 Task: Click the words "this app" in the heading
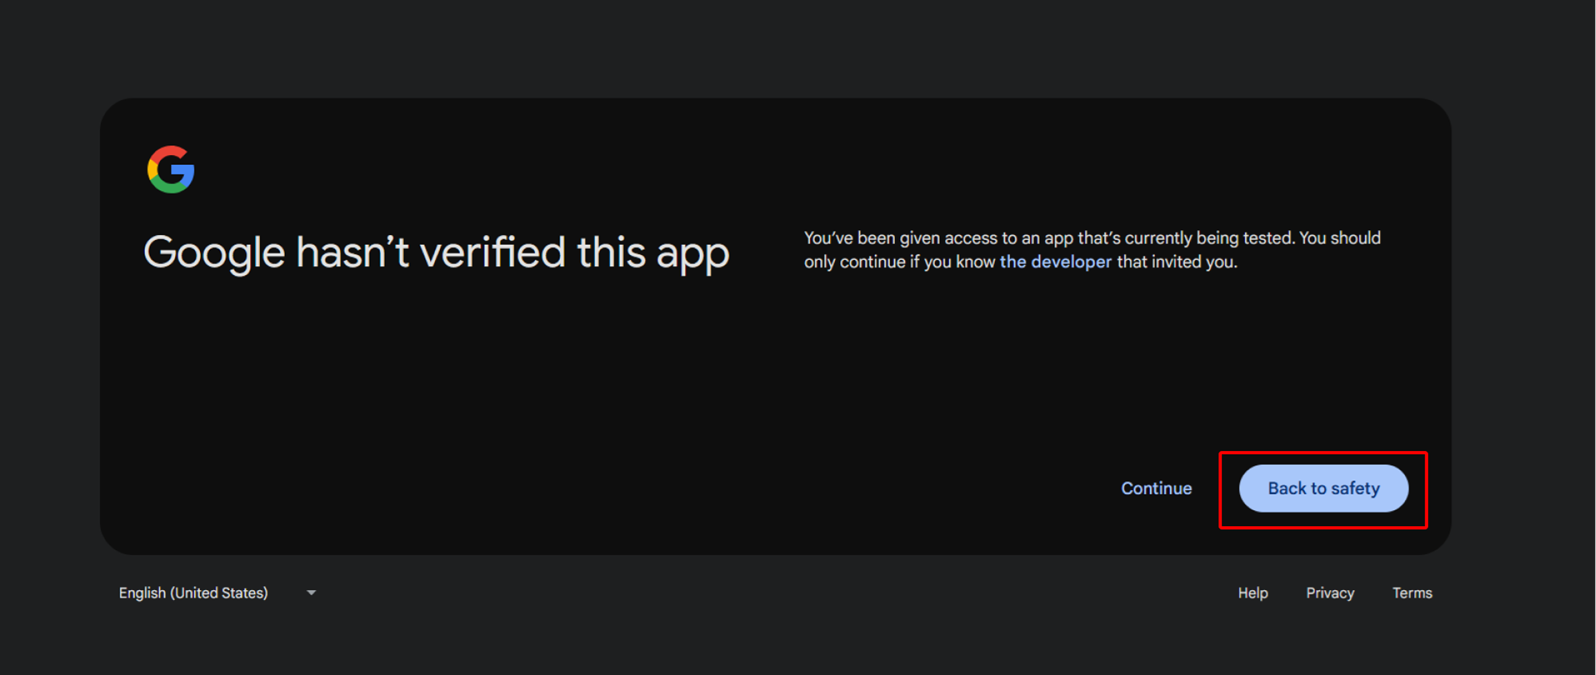(x=652, y=253)
